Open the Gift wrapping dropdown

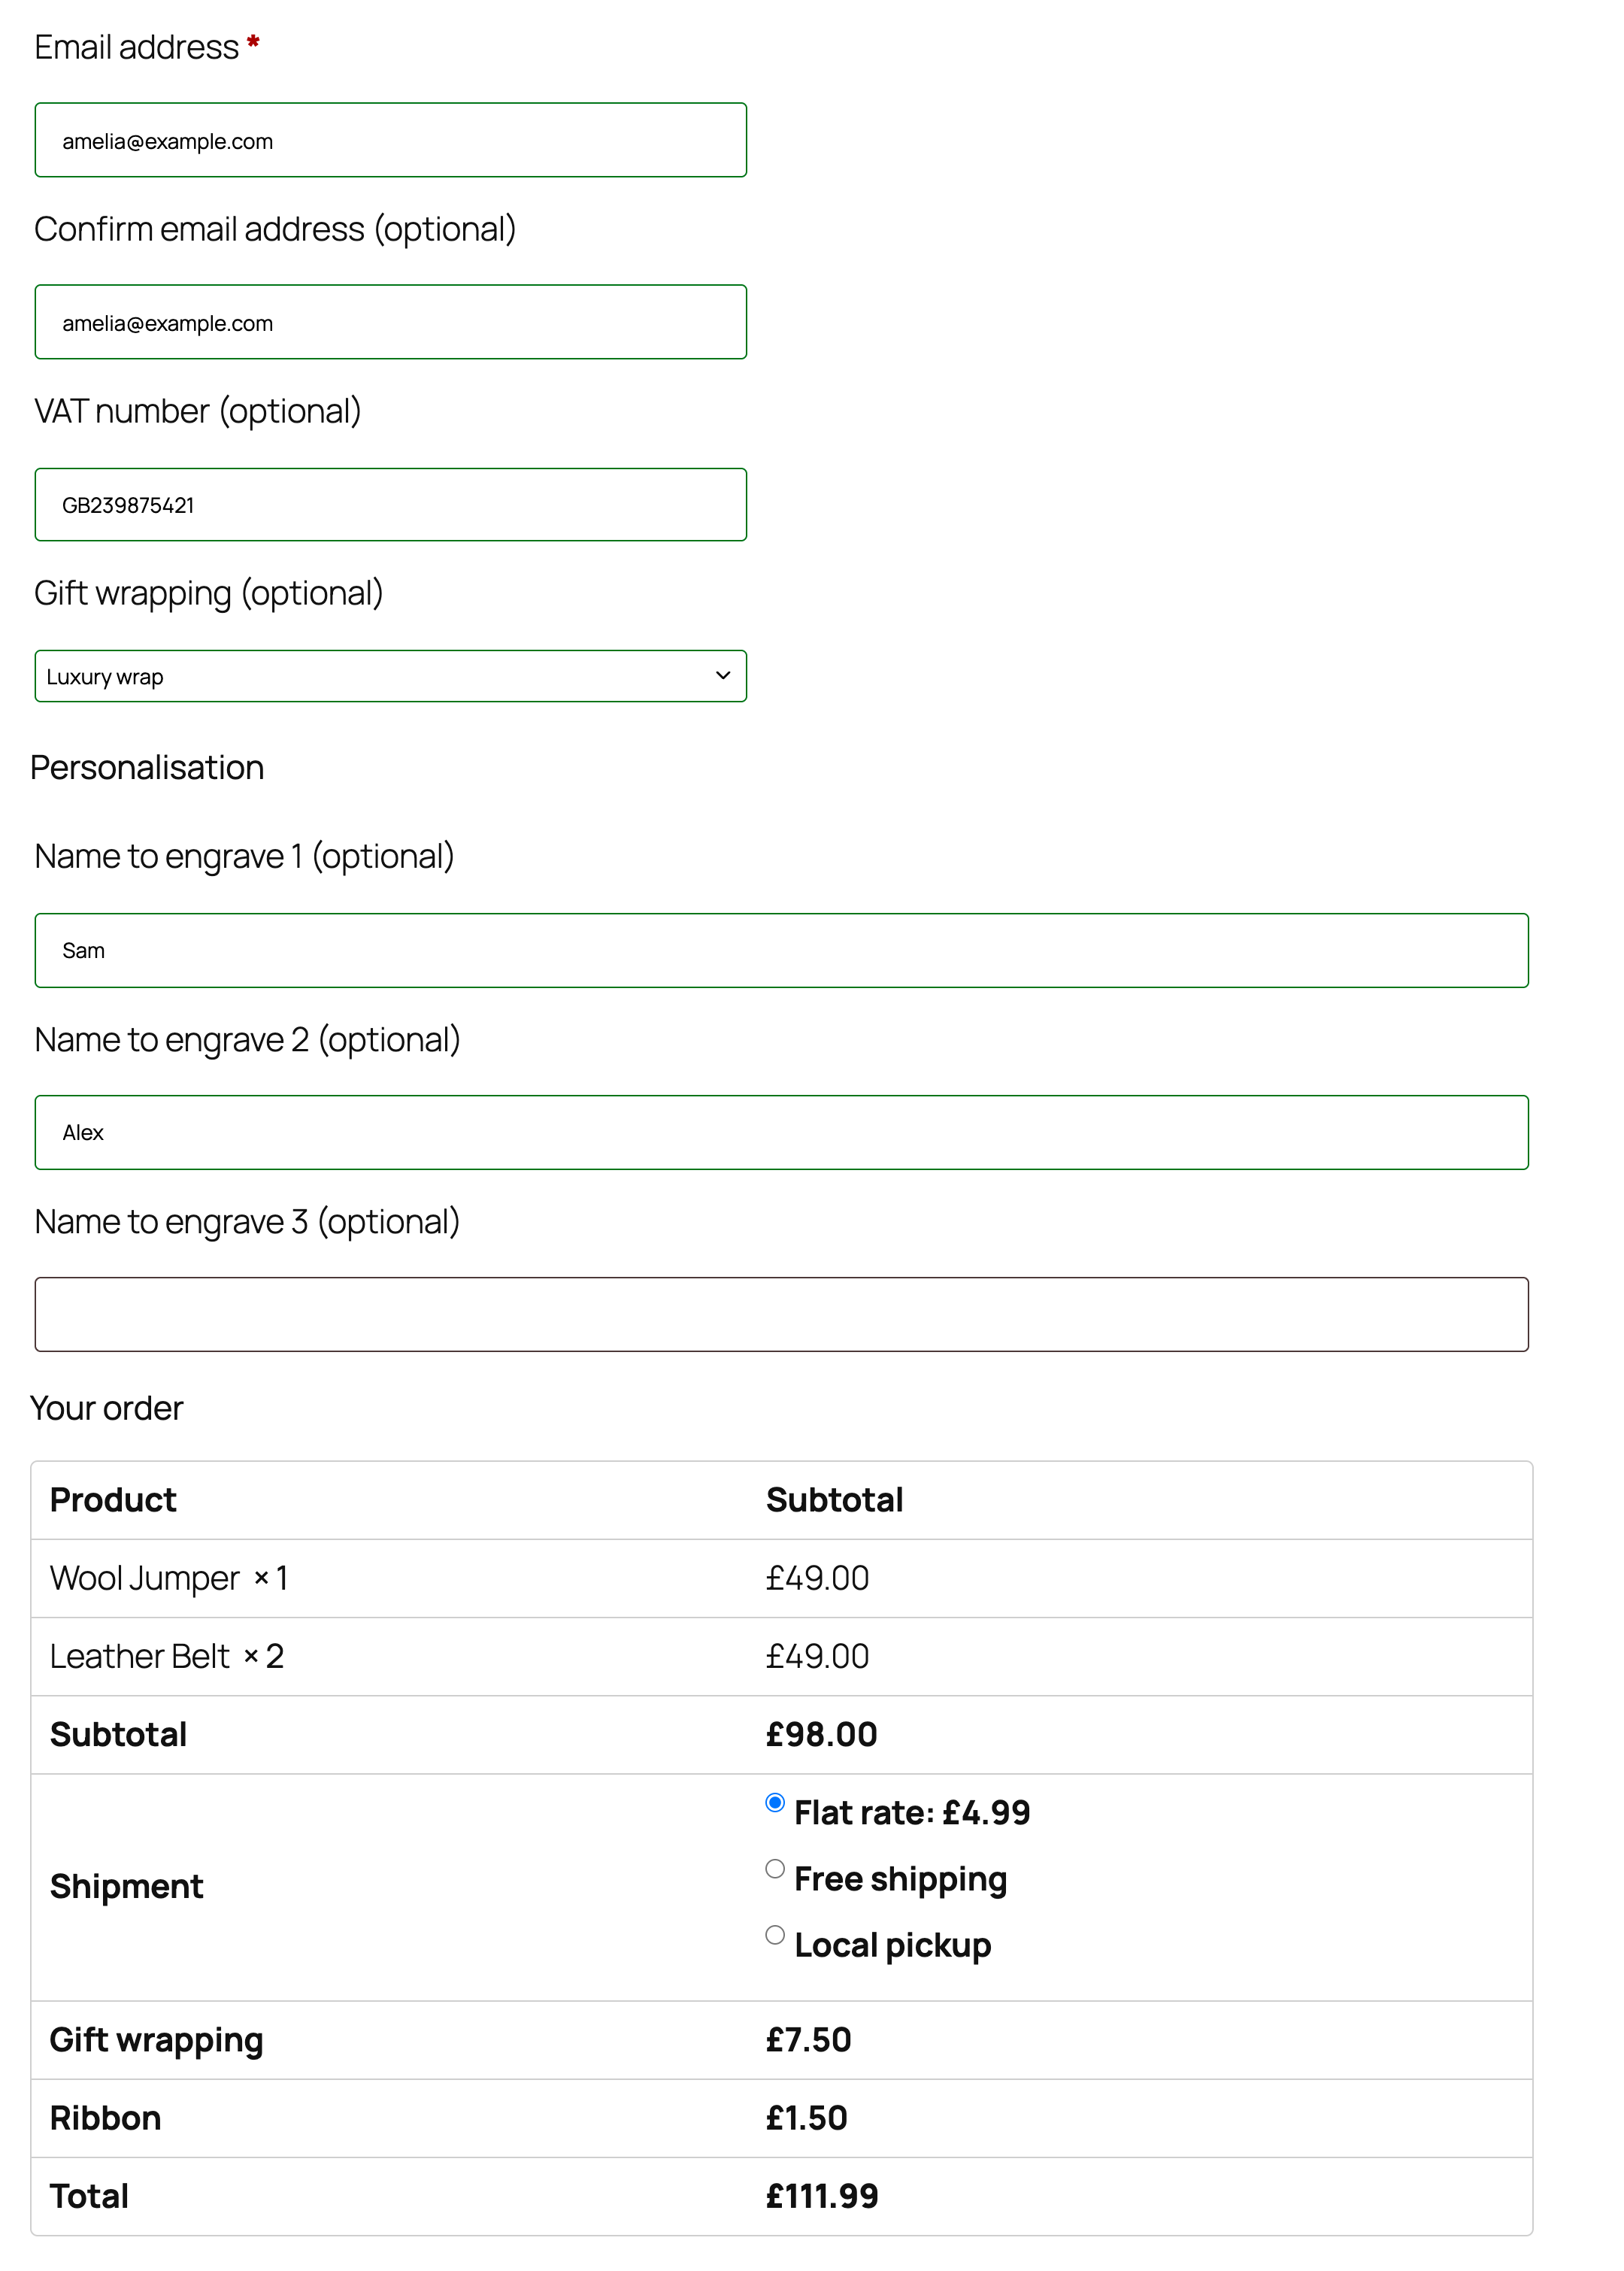coord(390,676)
